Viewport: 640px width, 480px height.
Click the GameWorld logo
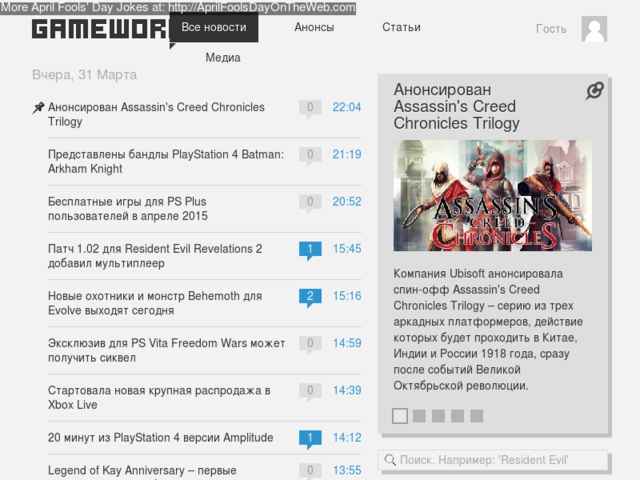[x=100, y=29]
